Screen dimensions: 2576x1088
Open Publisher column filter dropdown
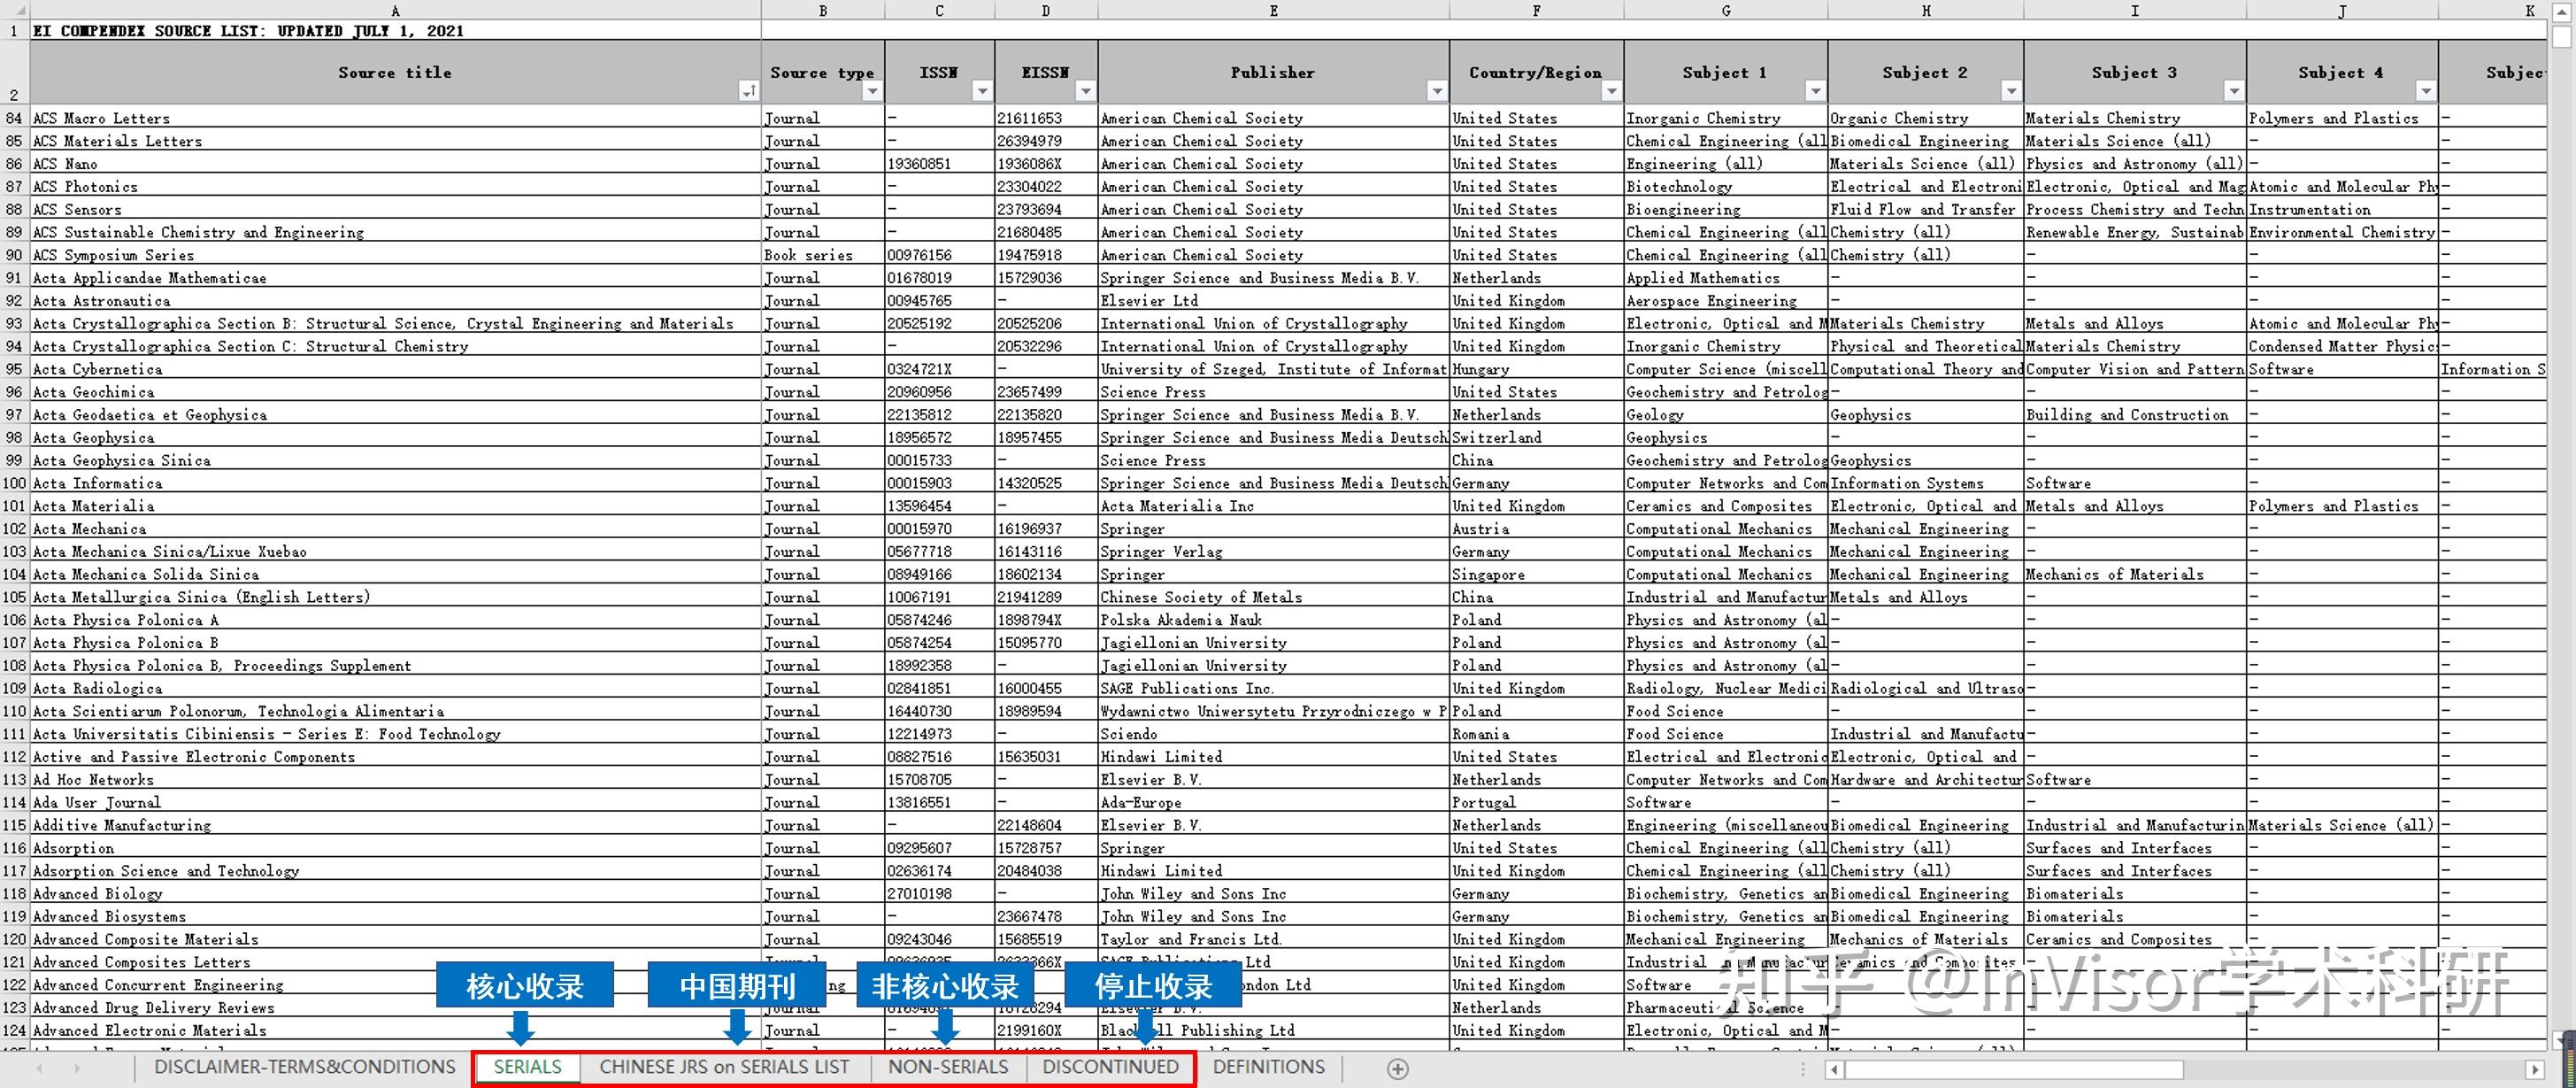pyautogui.click(x=1437, y=92)
